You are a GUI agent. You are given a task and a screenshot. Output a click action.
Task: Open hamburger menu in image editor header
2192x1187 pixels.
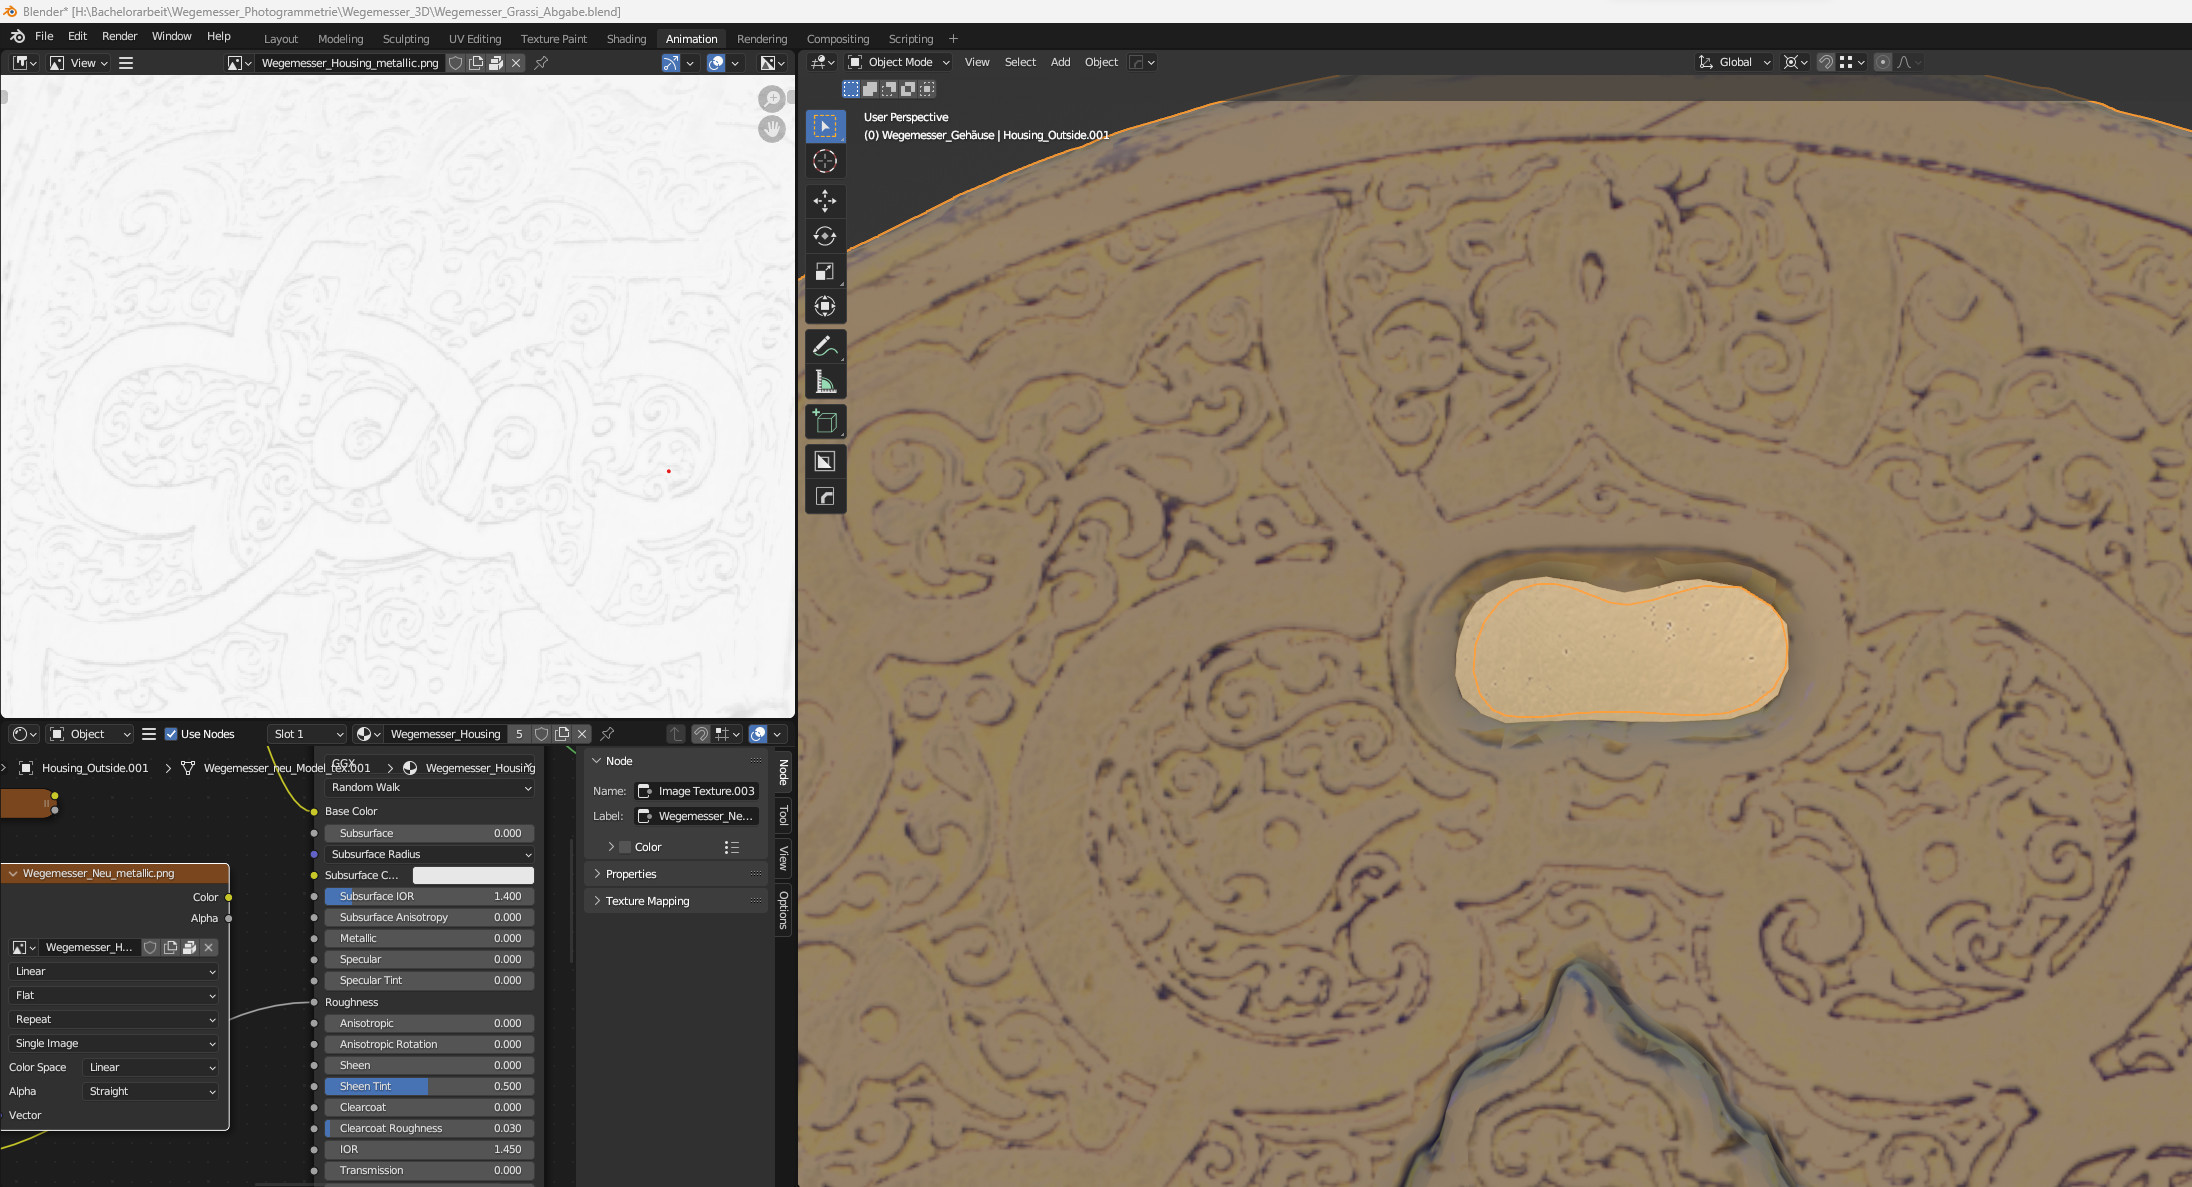(126, 63)
